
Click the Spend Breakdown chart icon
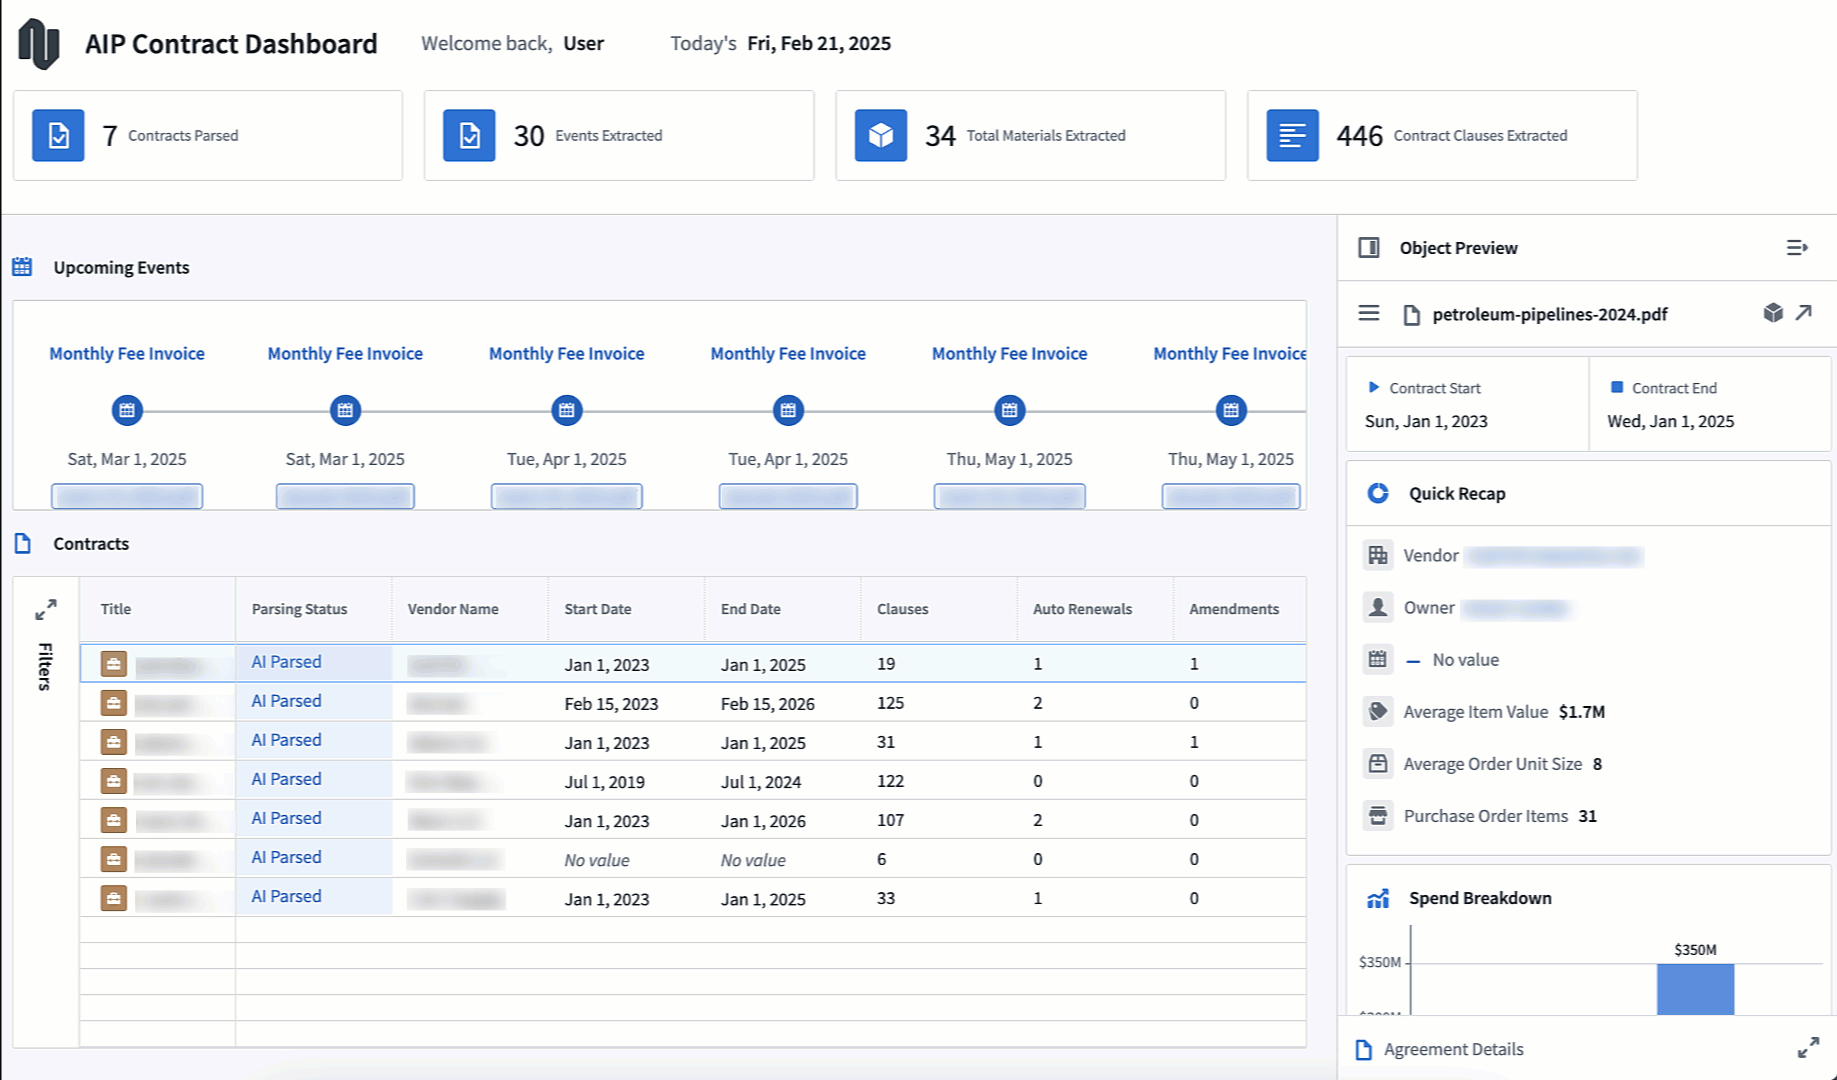pos(1378,898)
